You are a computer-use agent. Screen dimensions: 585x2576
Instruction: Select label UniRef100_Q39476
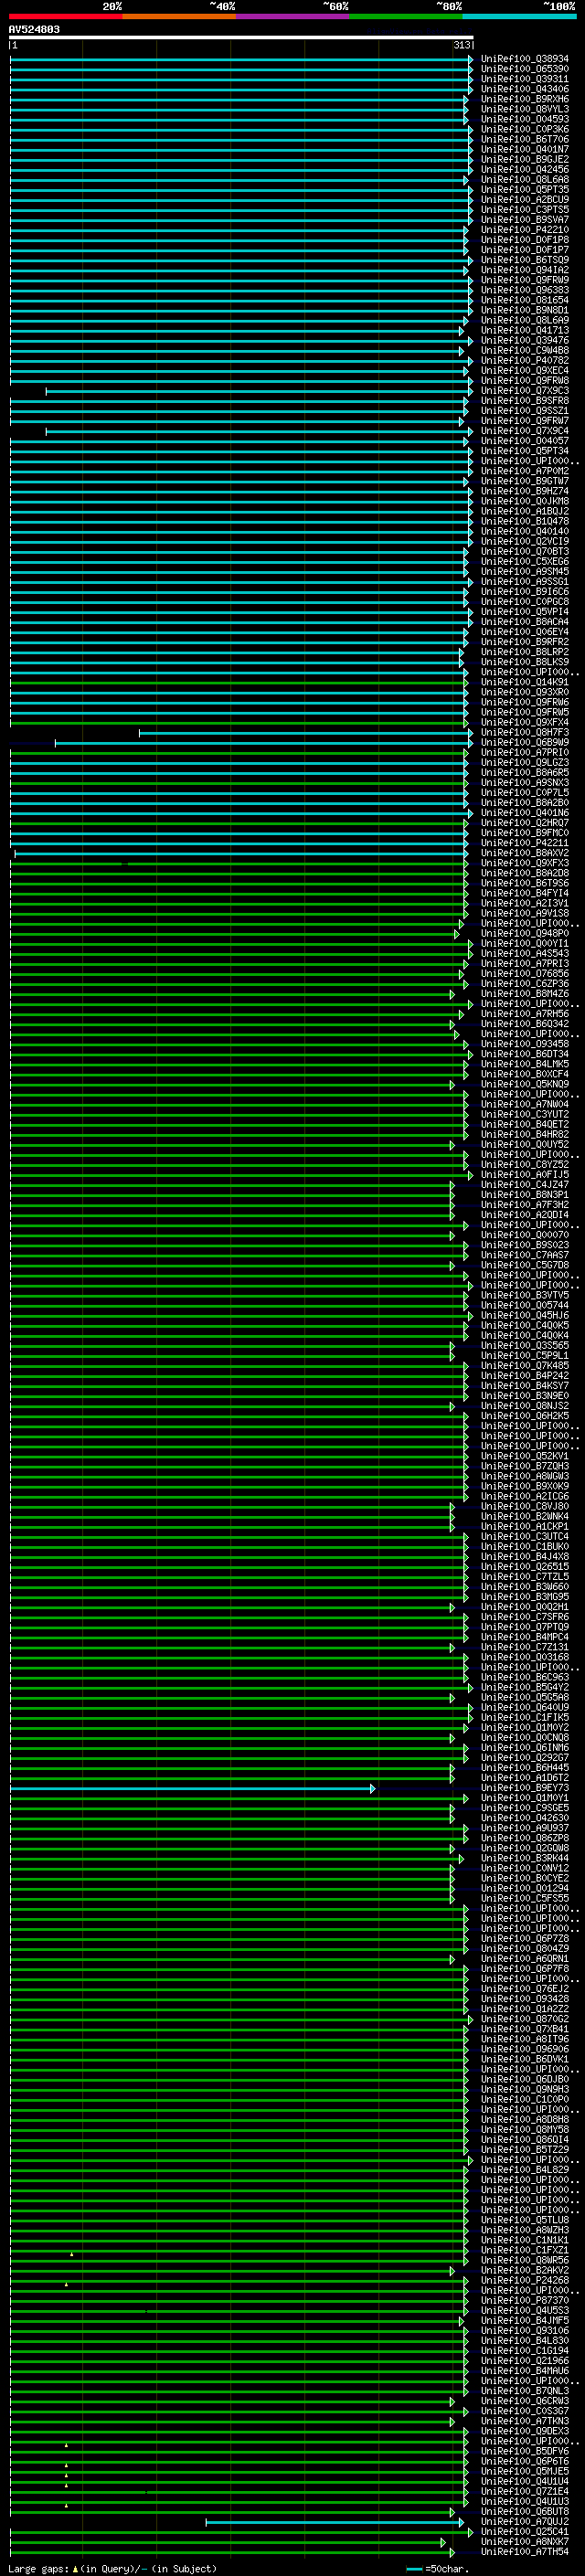pyautogui.click(x=525, y=340)
